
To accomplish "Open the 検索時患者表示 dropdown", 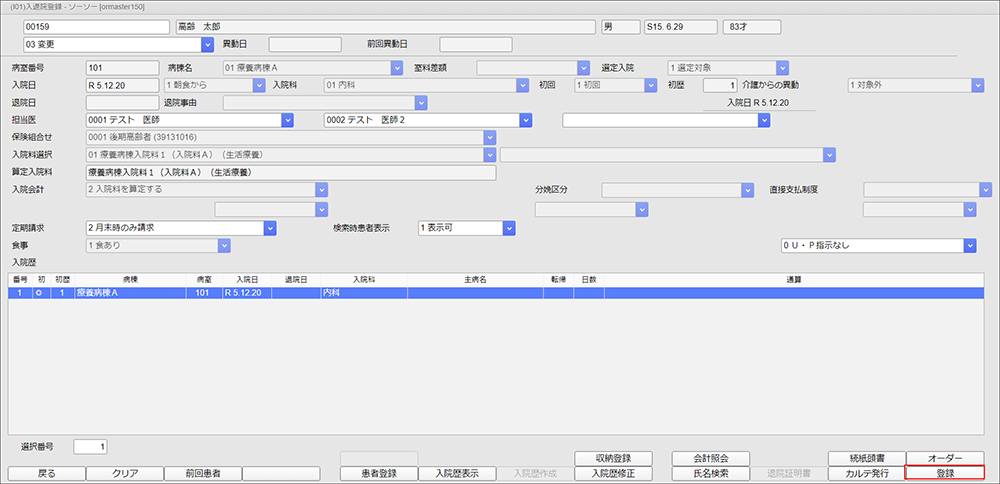I will click(507, 228).
